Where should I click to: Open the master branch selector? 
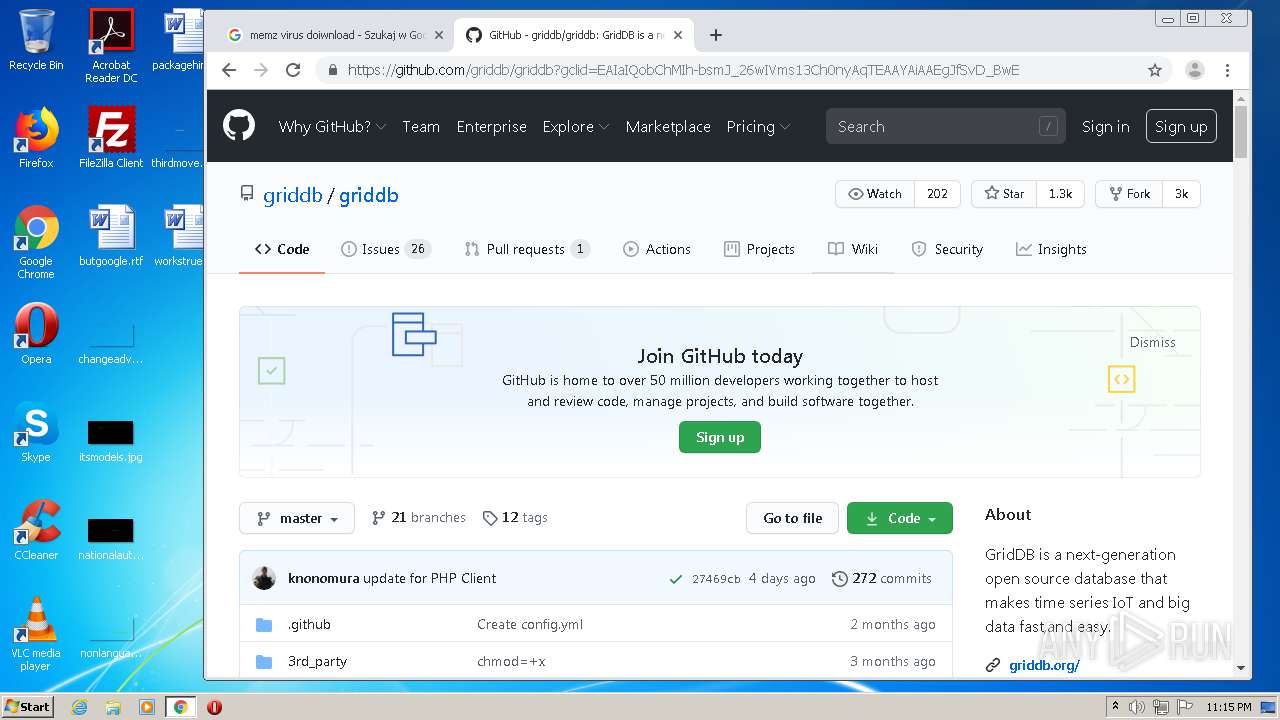pos(297,518)
